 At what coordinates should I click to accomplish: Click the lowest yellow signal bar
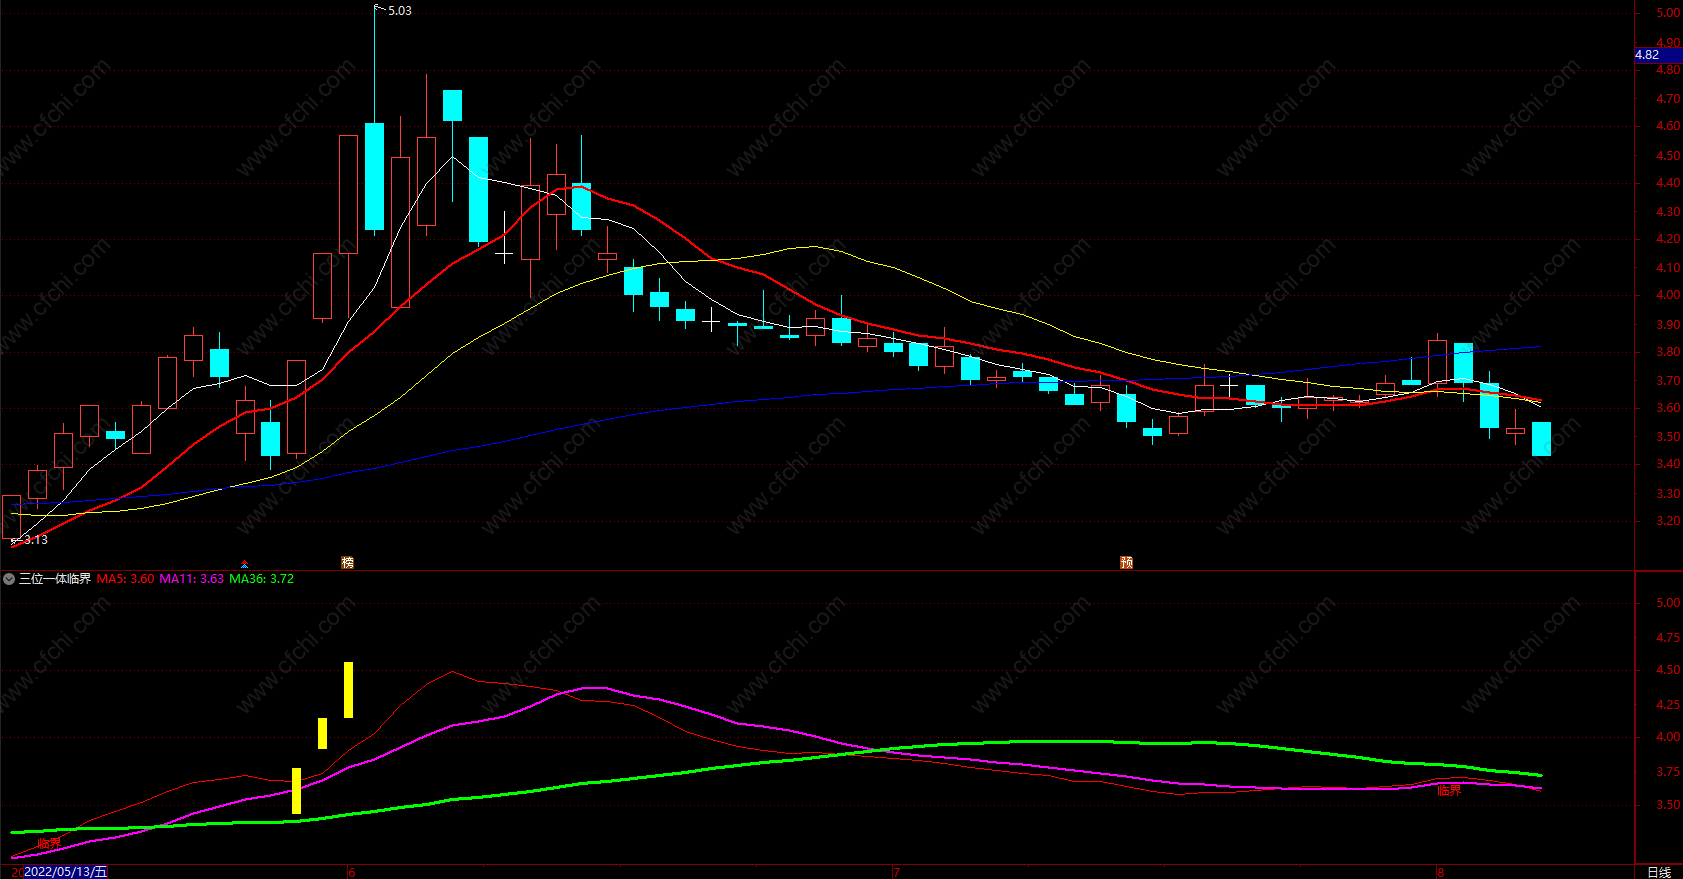coord(296,791)
